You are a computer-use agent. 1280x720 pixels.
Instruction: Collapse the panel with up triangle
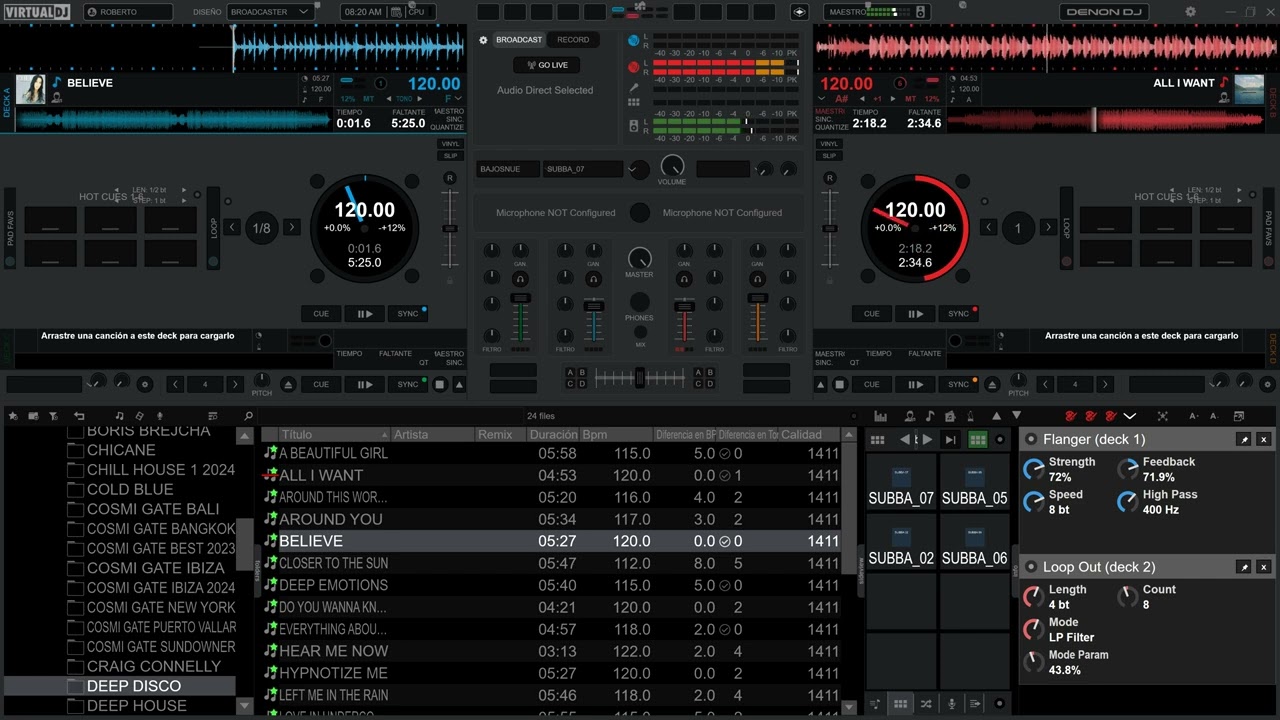pos(996,416)
